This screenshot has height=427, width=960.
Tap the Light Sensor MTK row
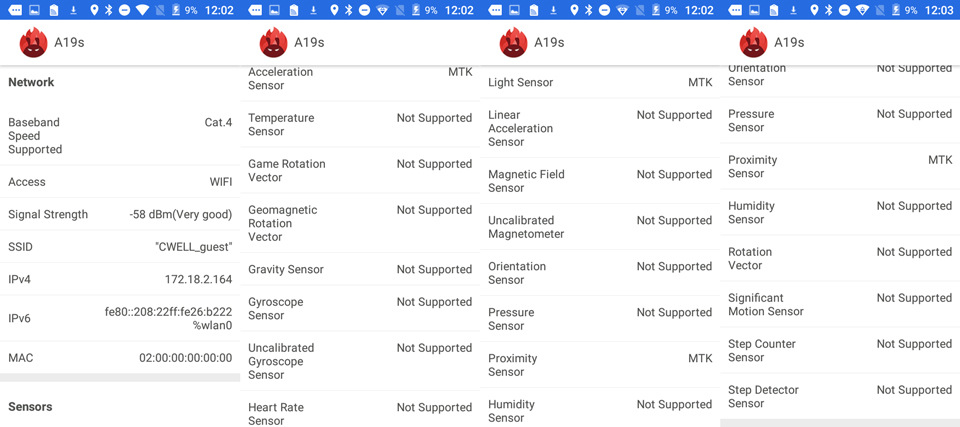(600, 82)
